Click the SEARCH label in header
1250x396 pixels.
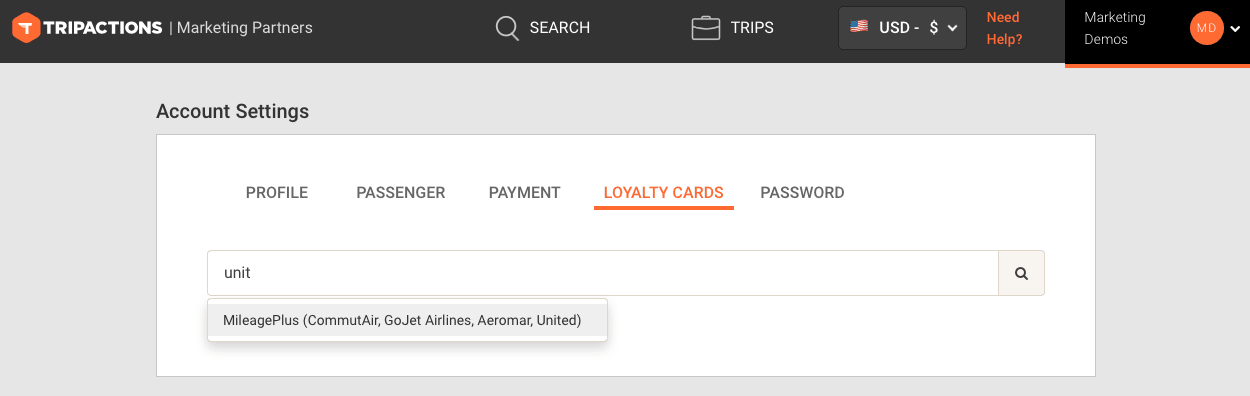560,28
